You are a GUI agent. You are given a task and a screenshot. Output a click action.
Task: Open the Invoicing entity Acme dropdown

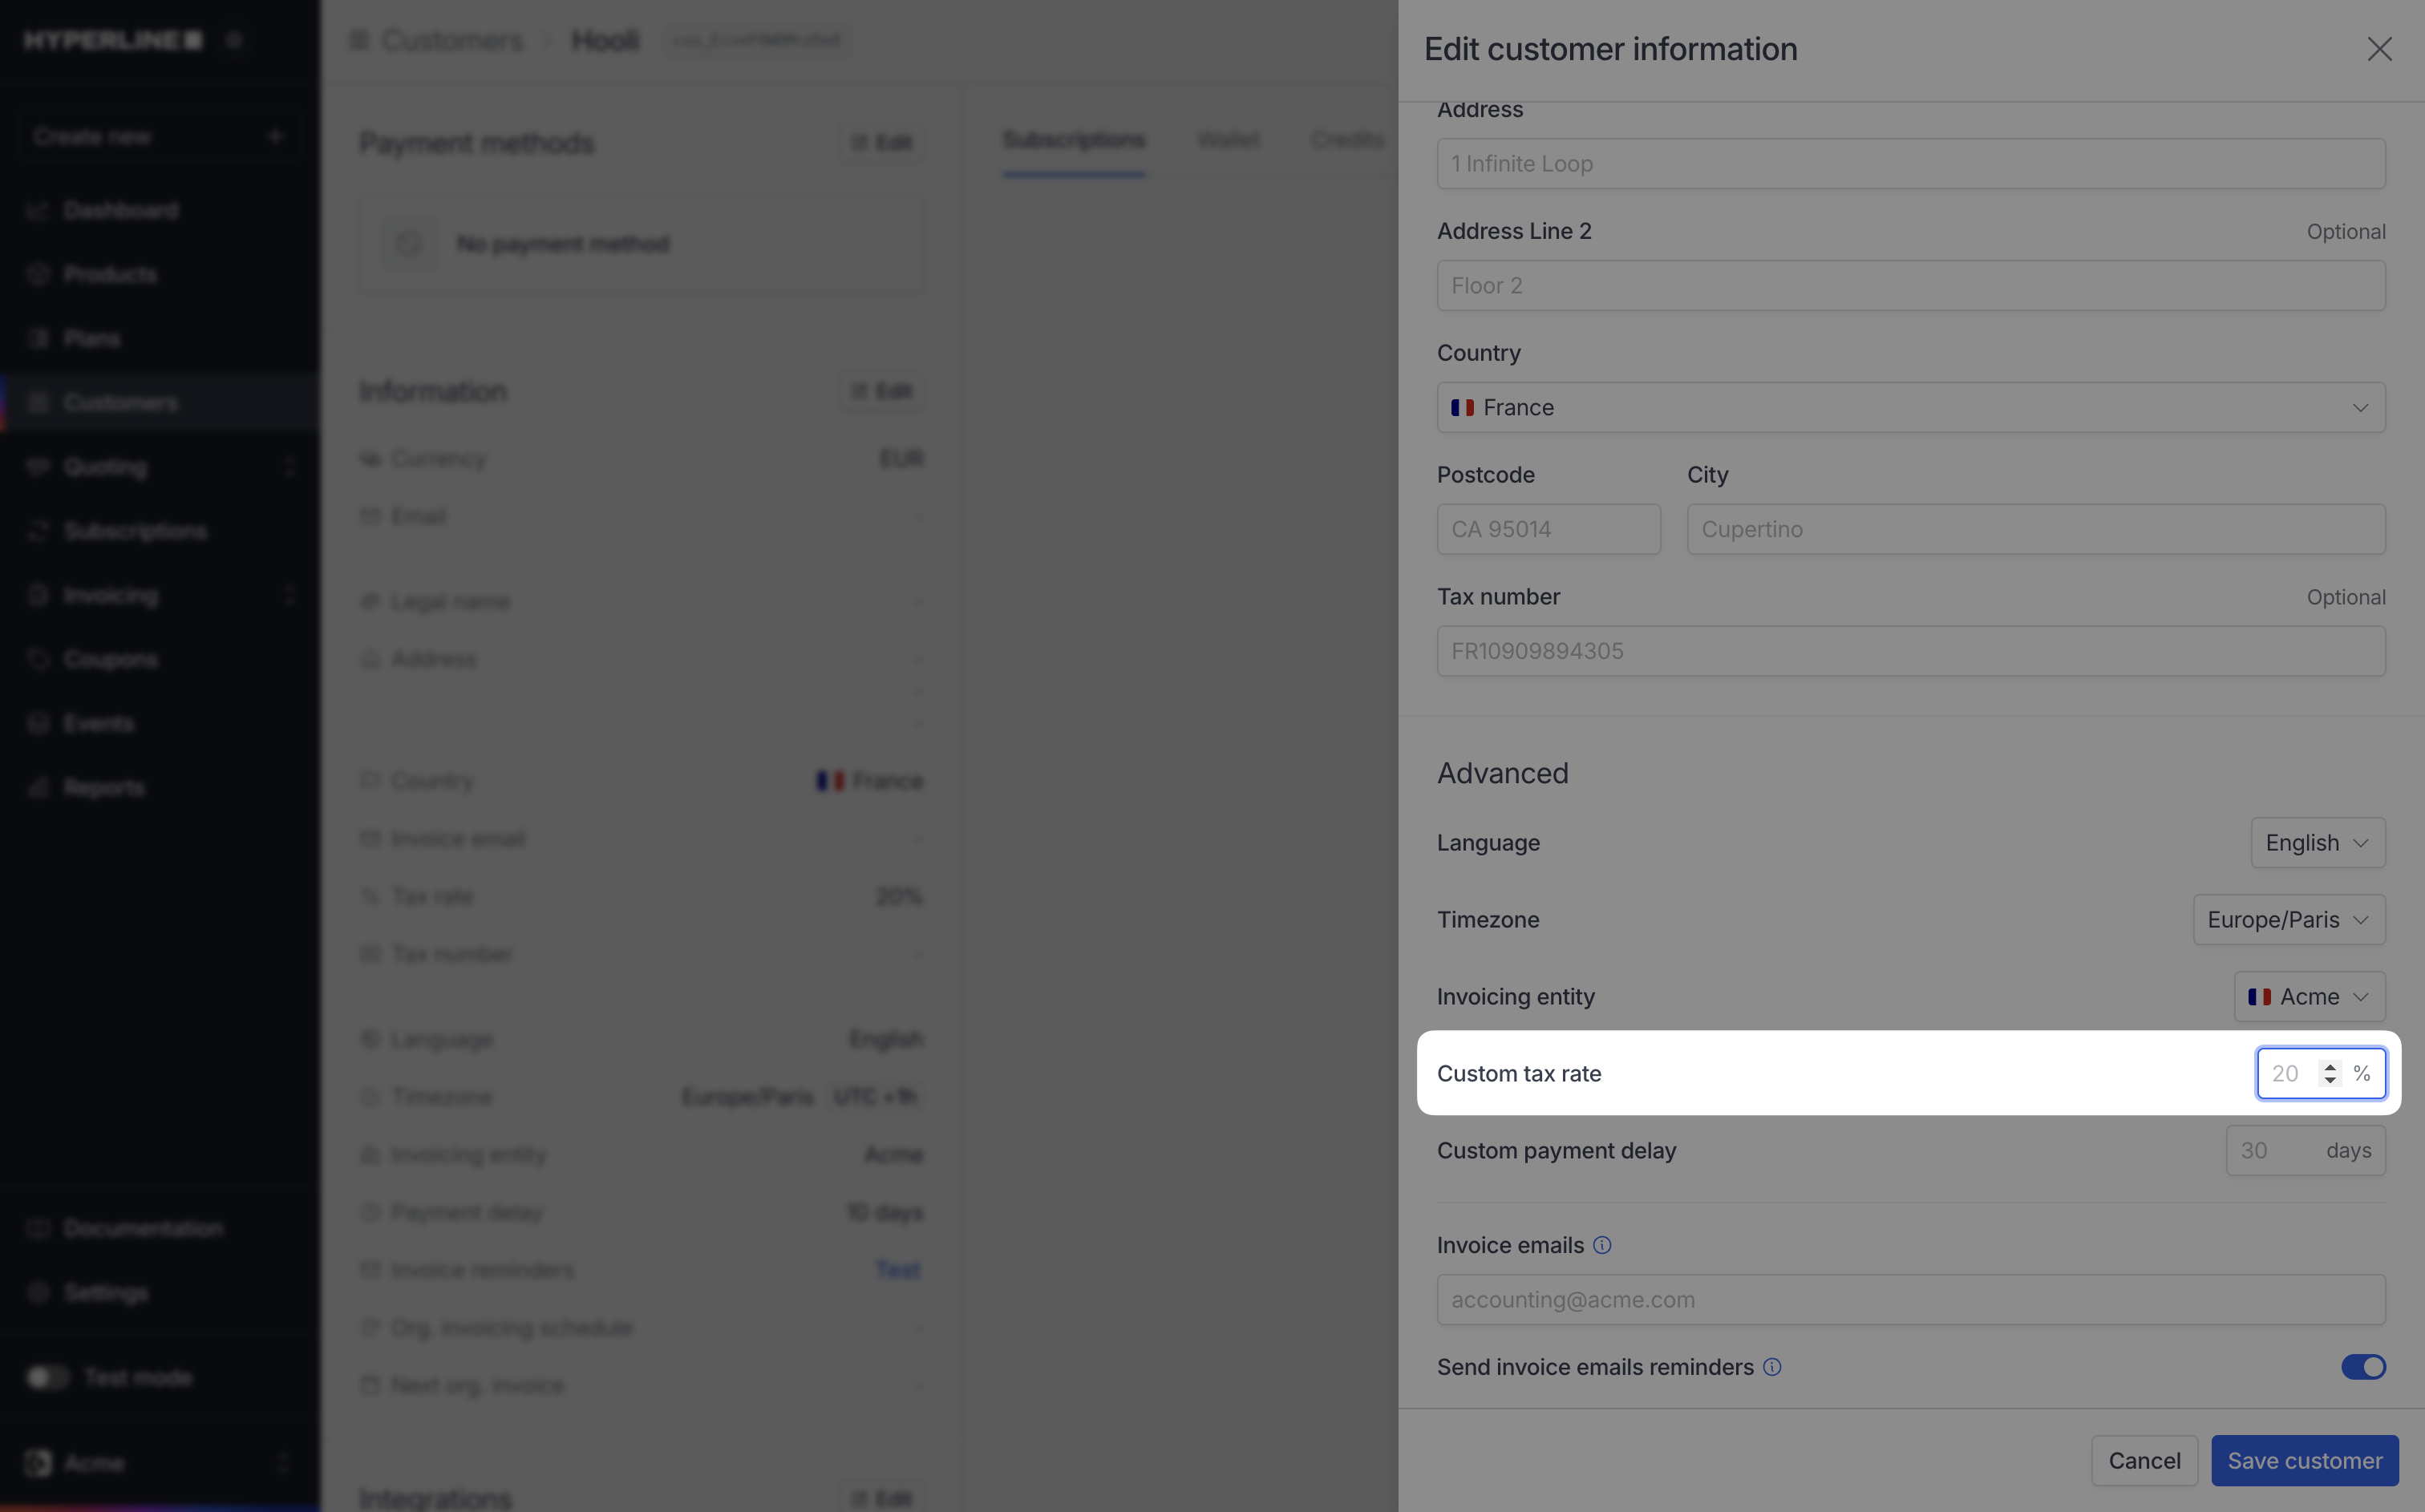point(2309,997)
